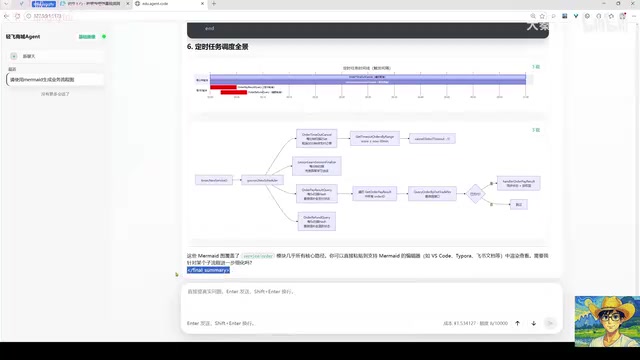Click the green badge beside Agent title
The width and height of the screenshot is (640, 360).
(x=87, y=37)
